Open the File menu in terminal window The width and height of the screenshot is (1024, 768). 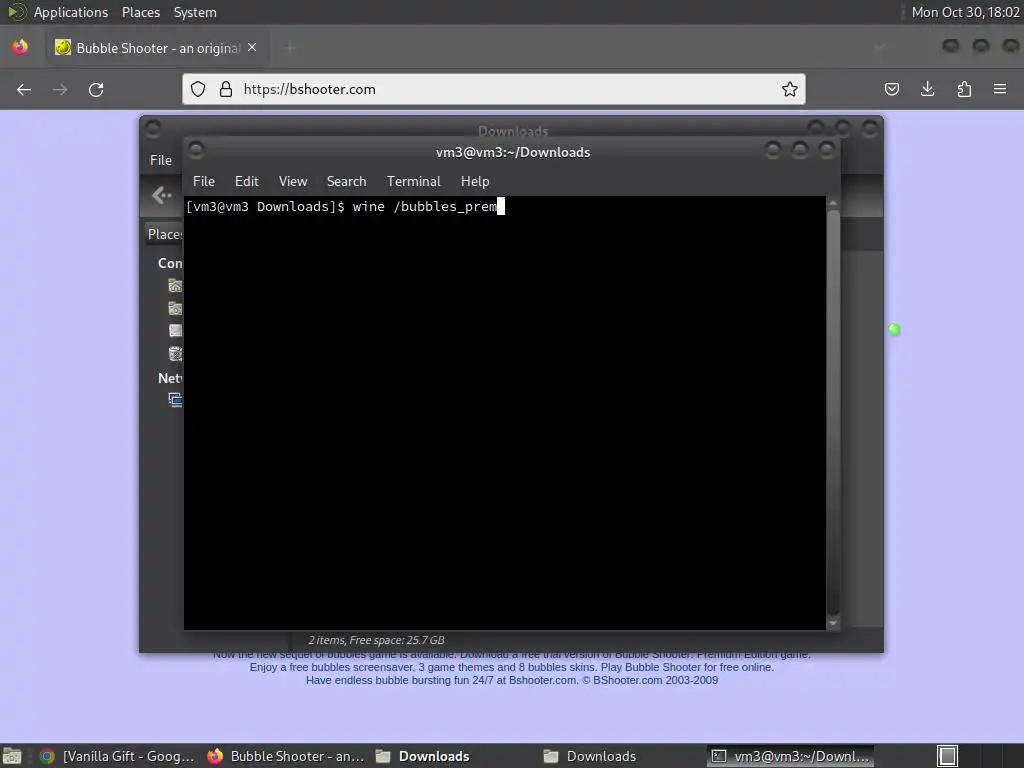click(x=204, y=181)
